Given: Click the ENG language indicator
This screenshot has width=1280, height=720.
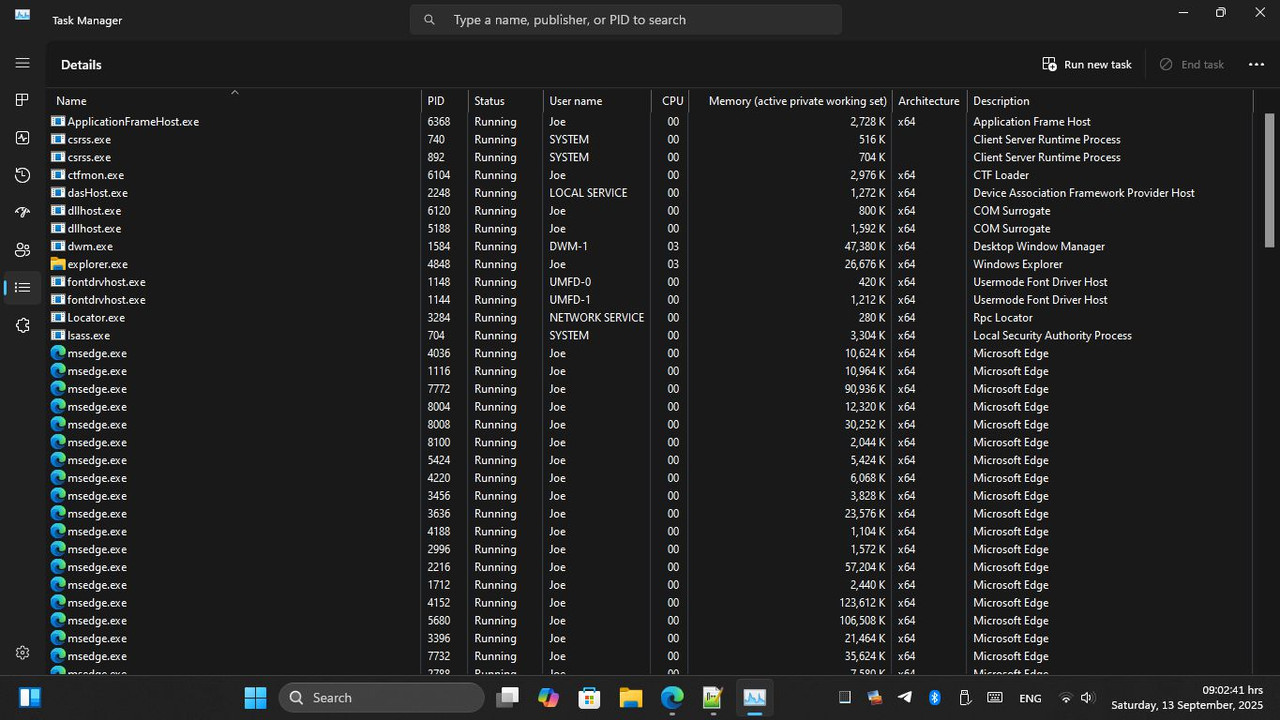Looking at the screenshot, I should coord(1030,698).
